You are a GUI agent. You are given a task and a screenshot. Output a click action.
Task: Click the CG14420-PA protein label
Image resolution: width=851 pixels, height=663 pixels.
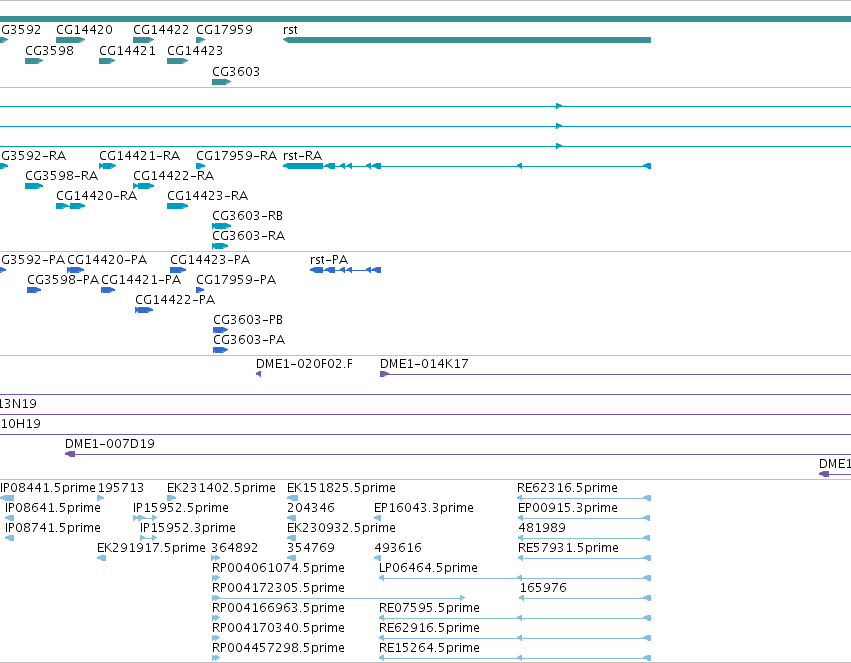click(107, 260)
